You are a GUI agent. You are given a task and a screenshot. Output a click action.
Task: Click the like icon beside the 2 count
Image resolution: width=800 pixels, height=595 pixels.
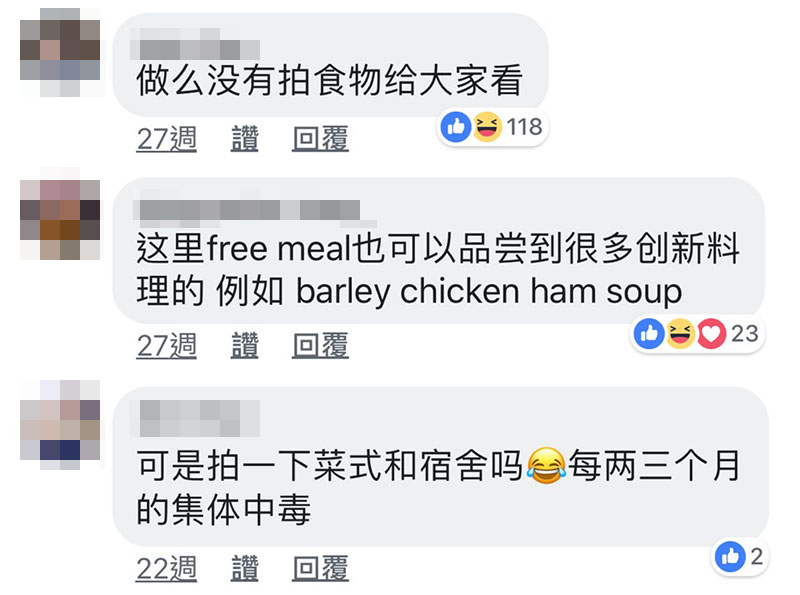pyautogui.click(x=730, y=556)
